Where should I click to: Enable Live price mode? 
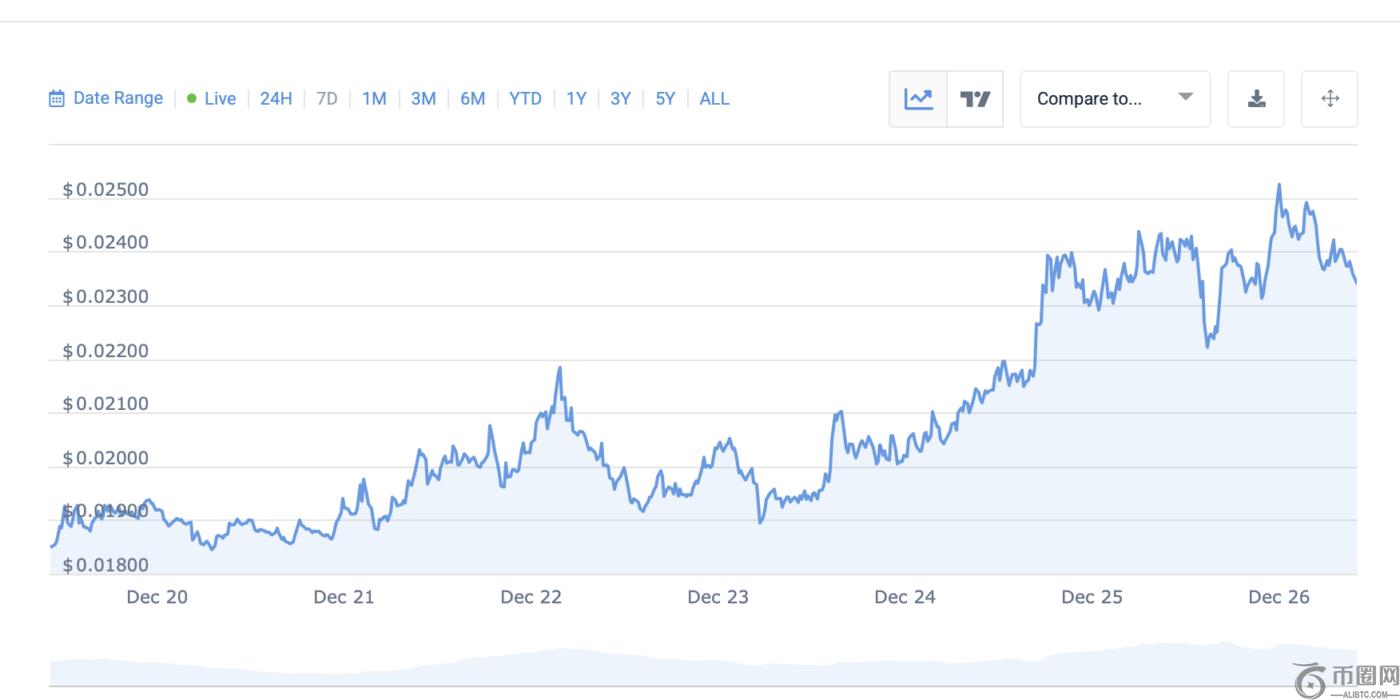220,98
